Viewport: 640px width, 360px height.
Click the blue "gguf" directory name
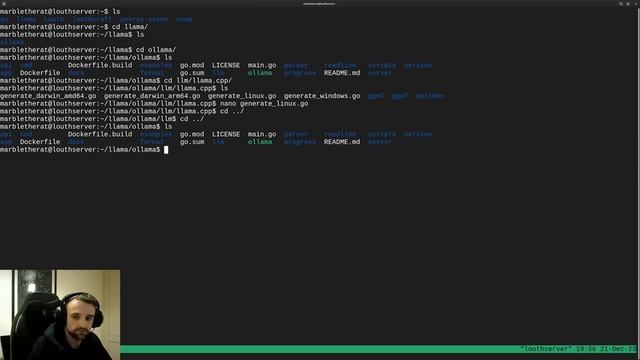tap(400, 96)
